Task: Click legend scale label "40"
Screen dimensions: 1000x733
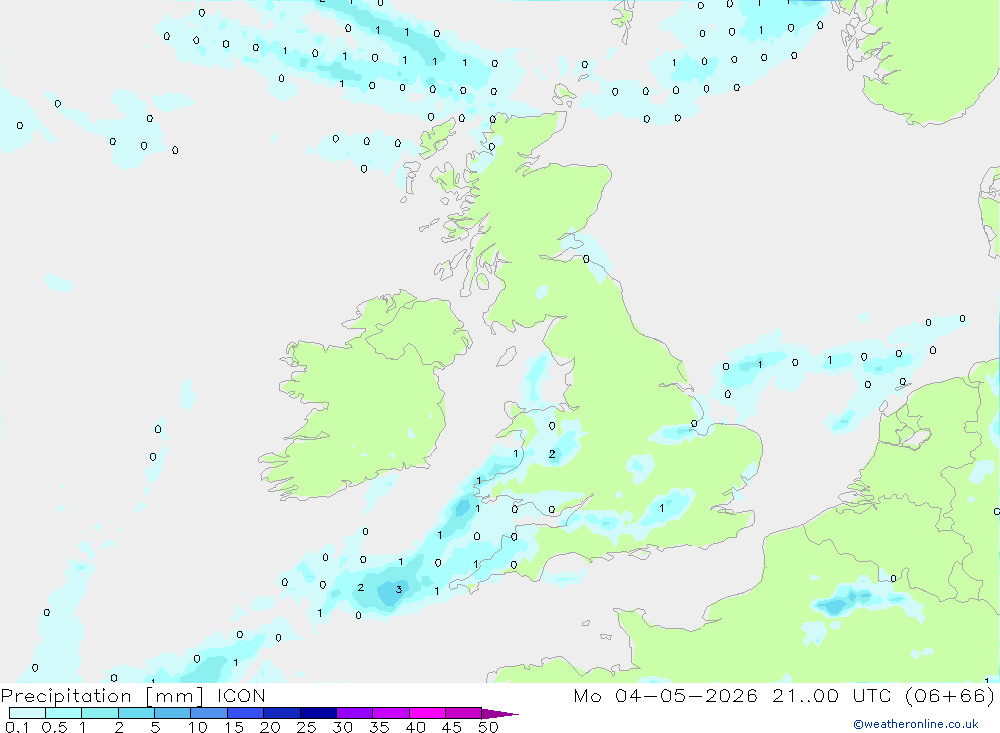Action: click(x=415, y=727)
